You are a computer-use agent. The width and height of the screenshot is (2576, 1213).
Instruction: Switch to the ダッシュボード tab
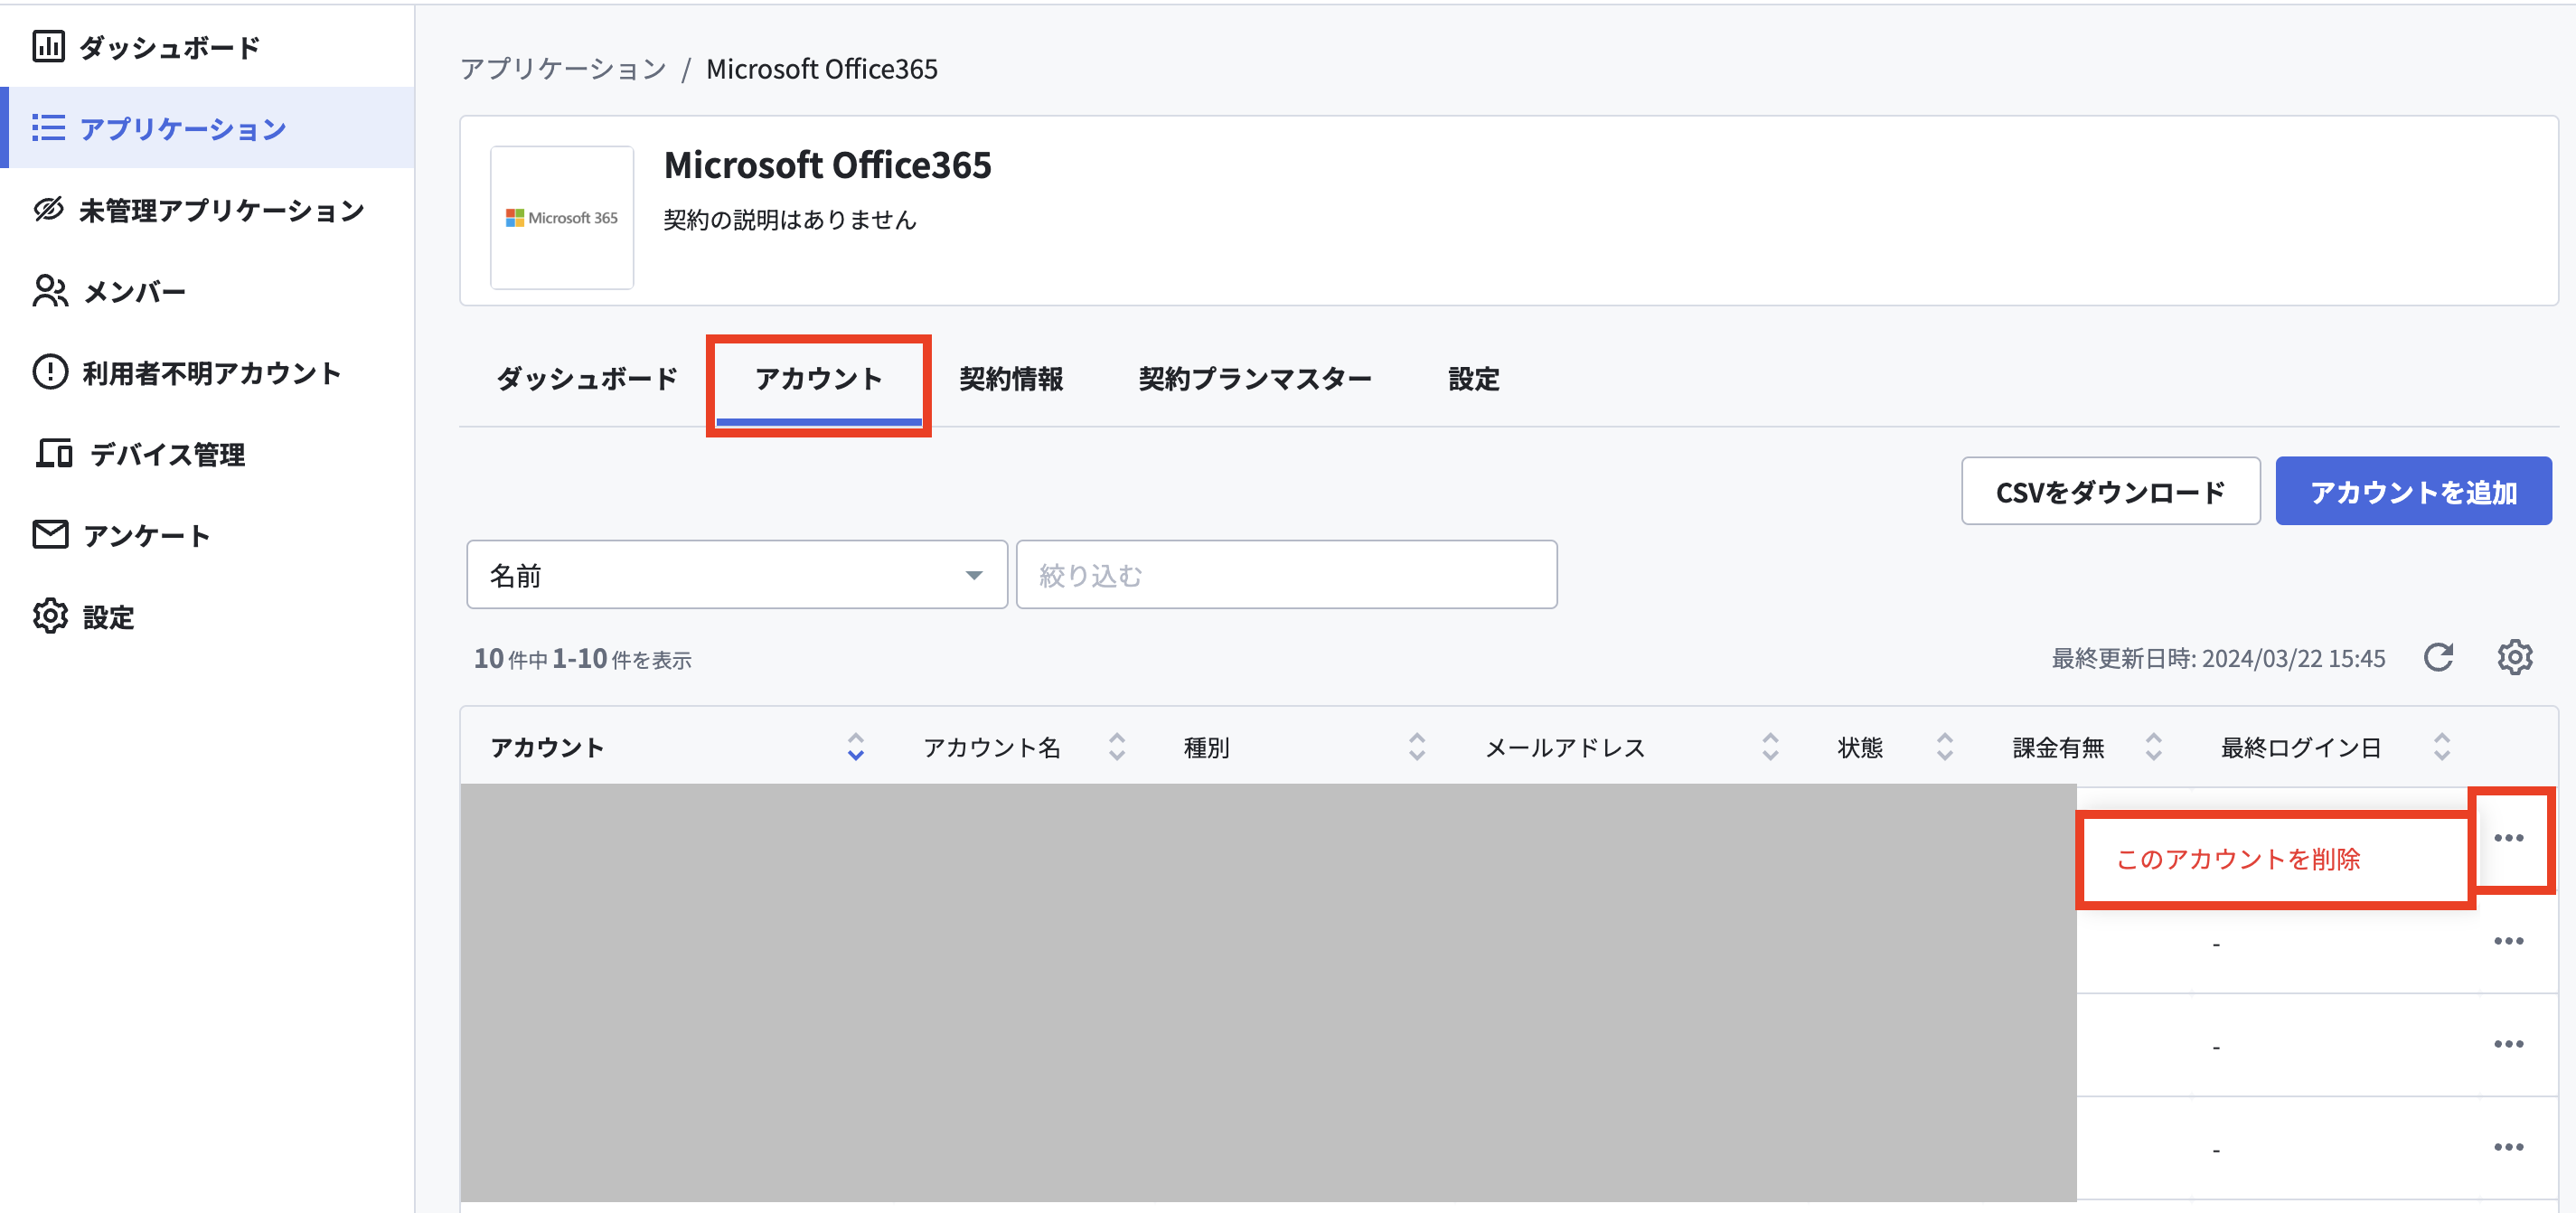tap(587, 379)
